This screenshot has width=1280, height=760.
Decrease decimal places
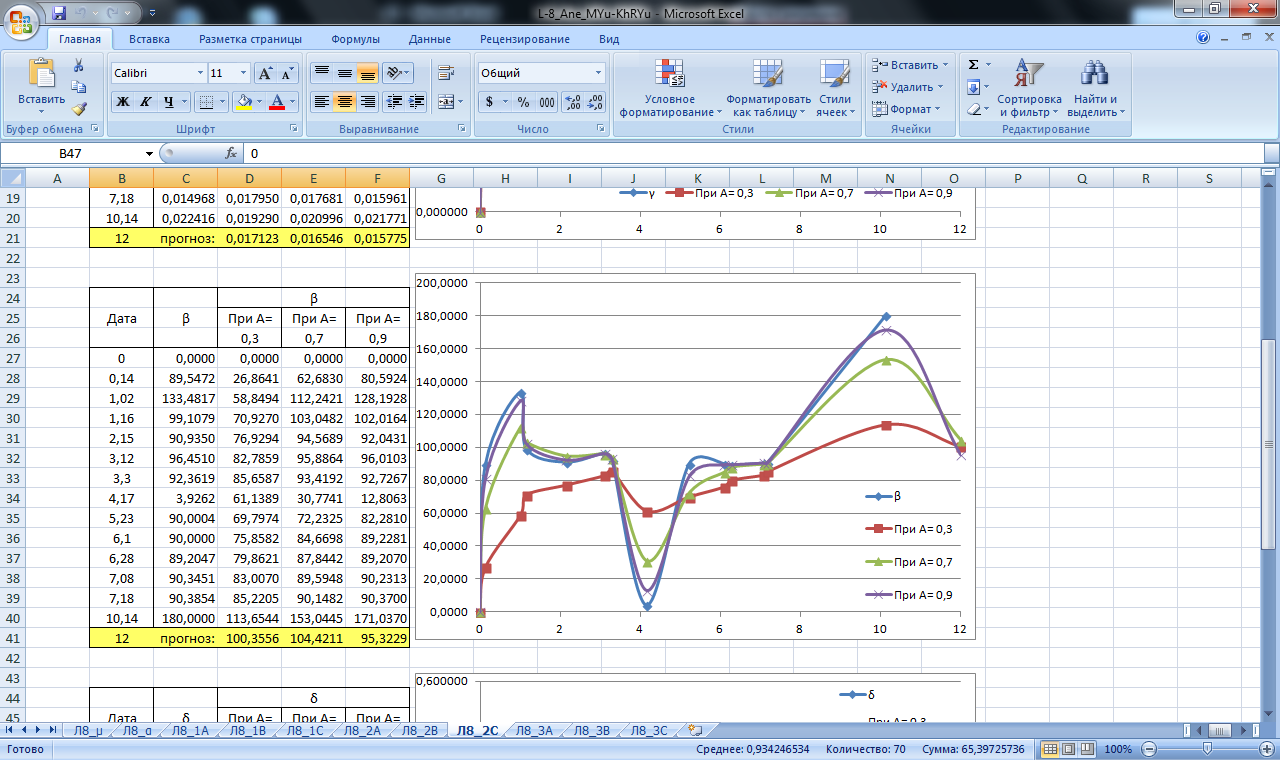[x=595, y=101]
